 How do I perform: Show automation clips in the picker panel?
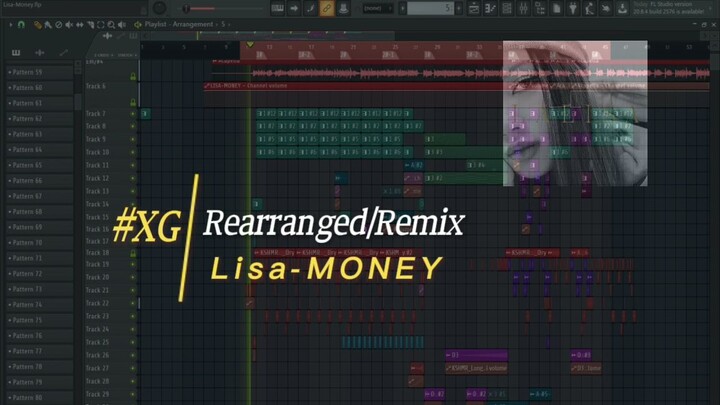[x=63, y=53]
